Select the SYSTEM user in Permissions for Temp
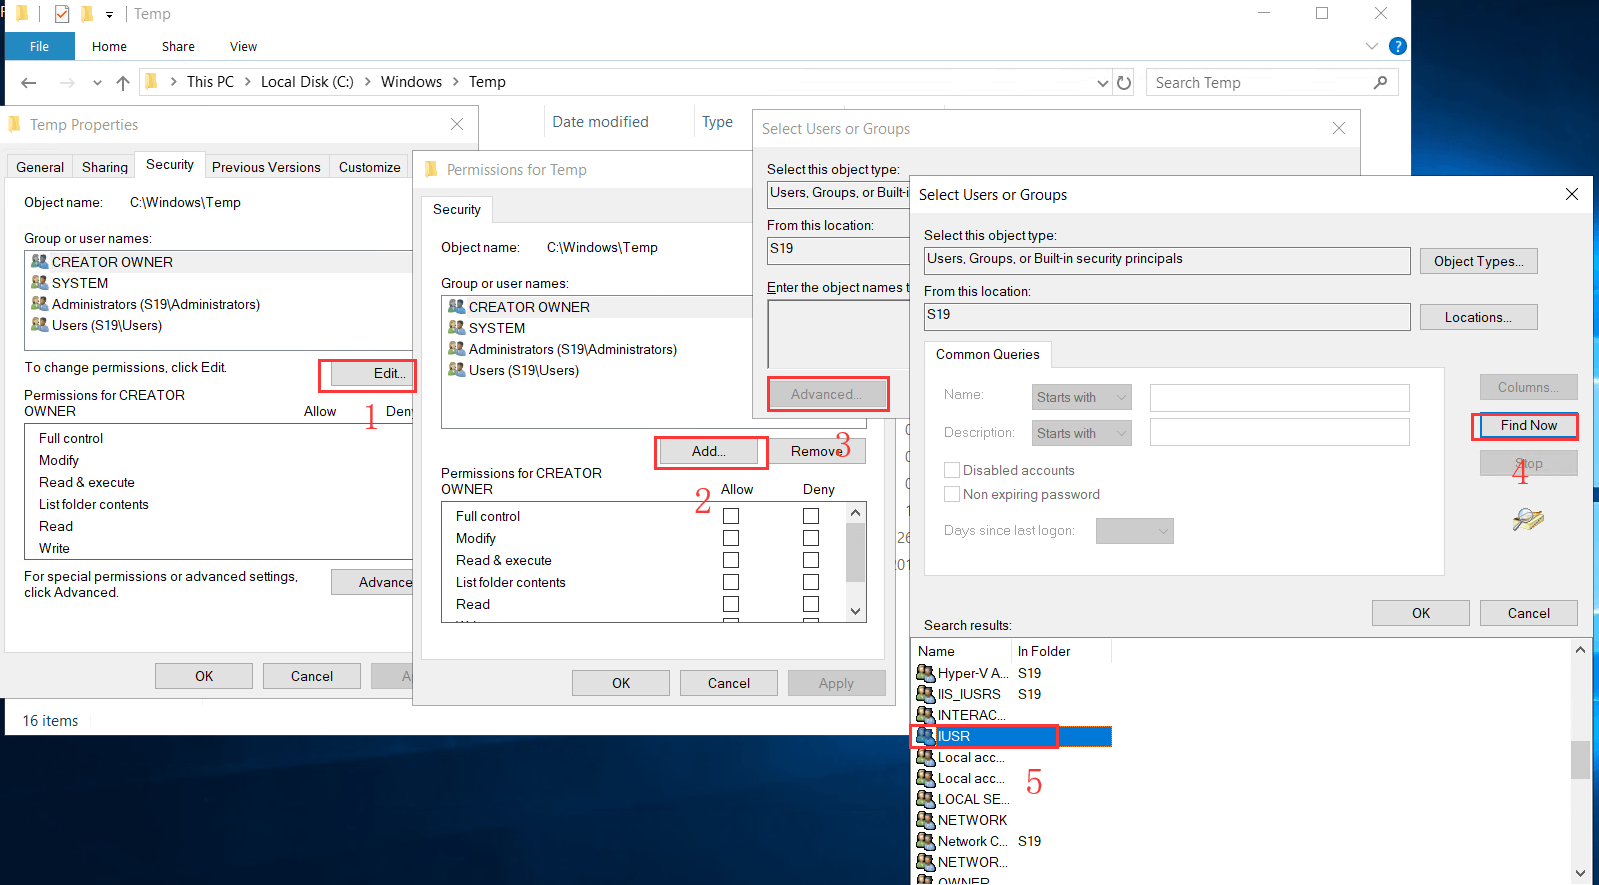This screenshot has width=1599, height=885. [x=496, y=328]
